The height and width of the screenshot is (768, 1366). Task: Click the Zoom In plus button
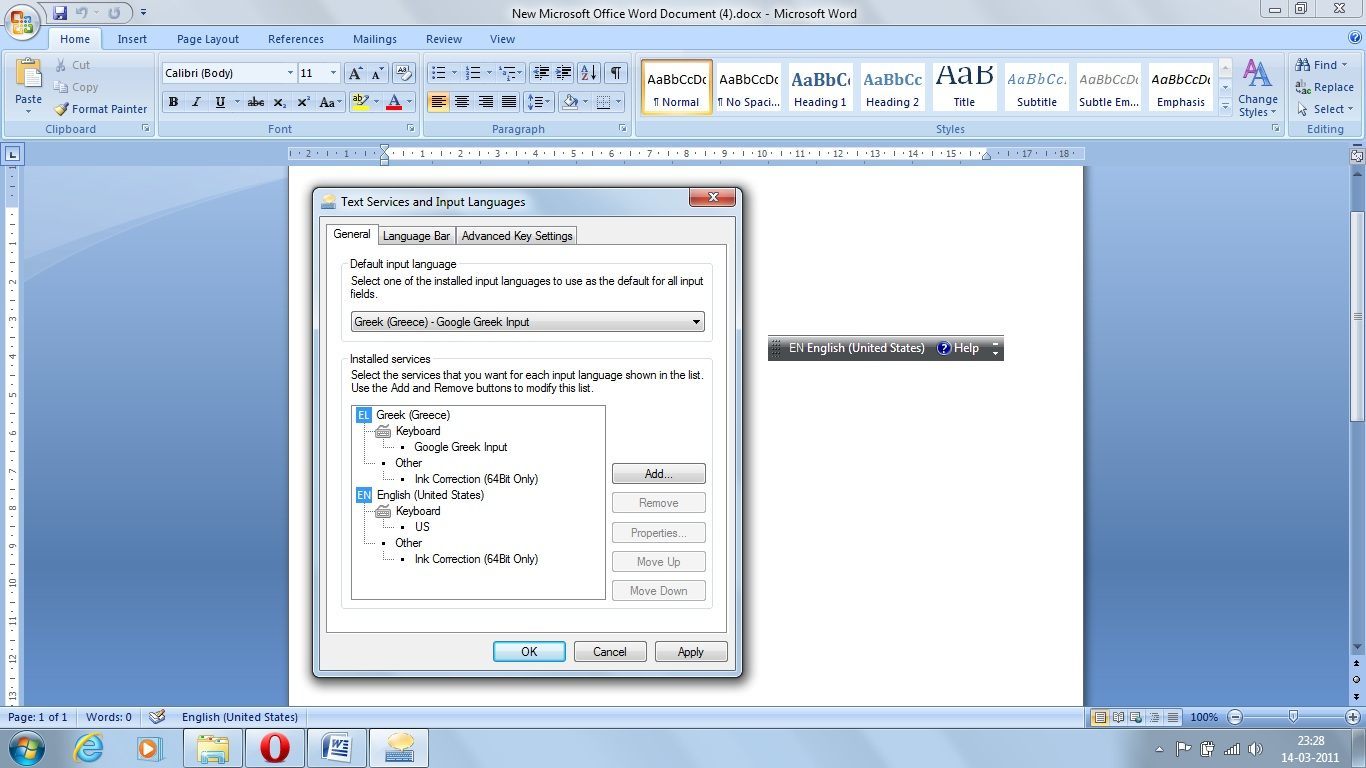point(1353,717)
